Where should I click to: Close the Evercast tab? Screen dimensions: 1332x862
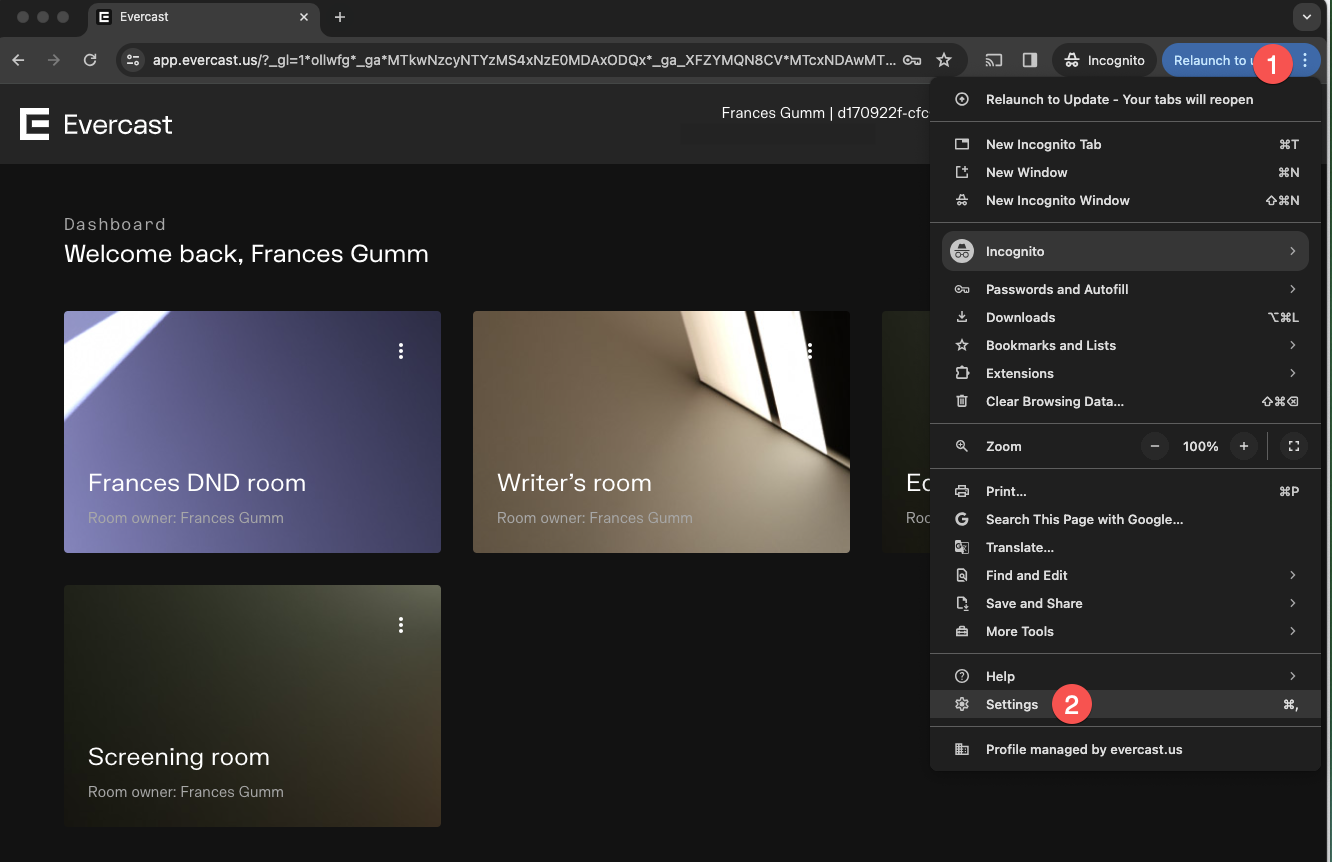[302, 17]
